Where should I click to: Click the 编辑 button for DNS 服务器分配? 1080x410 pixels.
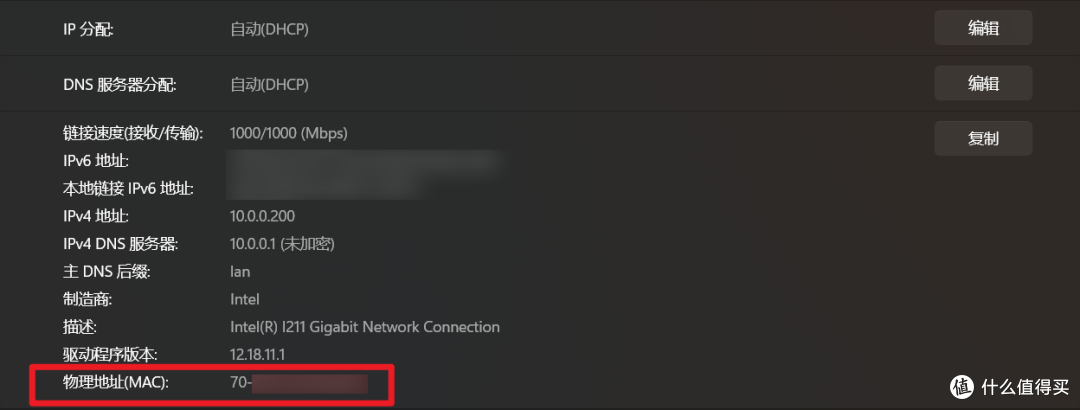983,83
